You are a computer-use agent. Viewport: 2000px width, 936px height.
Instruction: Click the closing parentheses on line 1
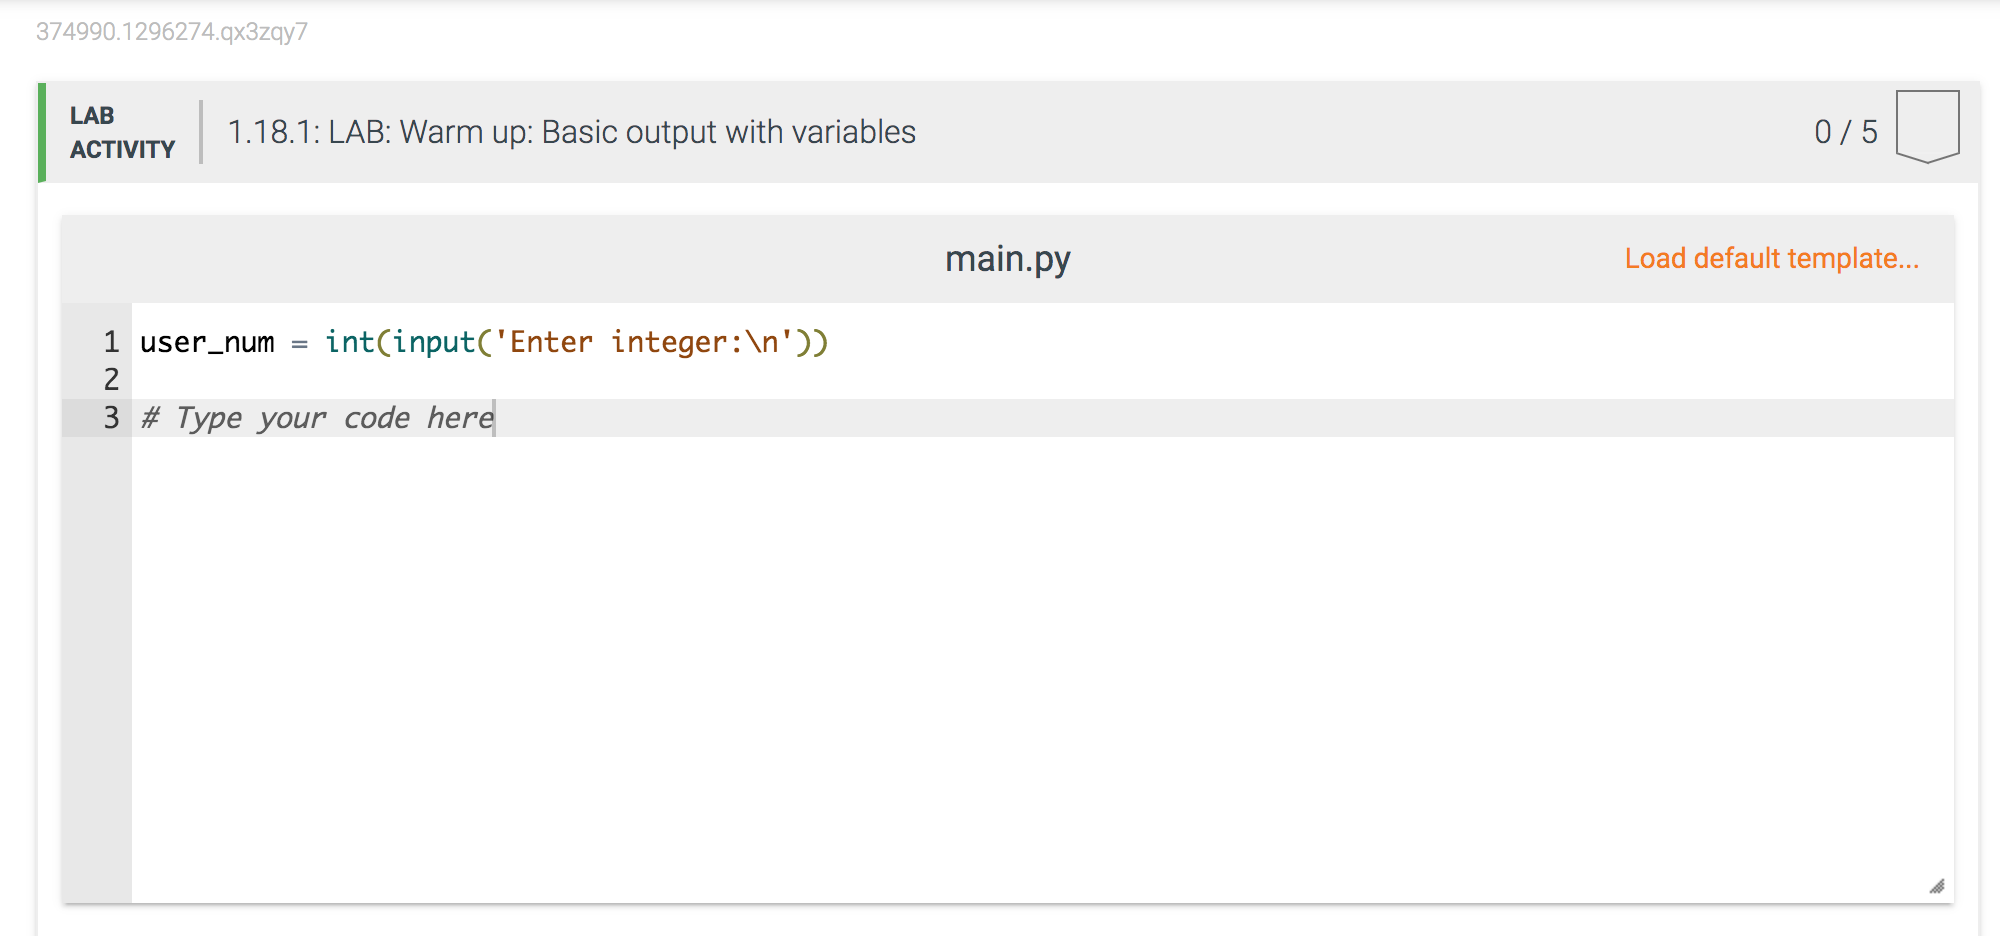[x=812, y=342]
